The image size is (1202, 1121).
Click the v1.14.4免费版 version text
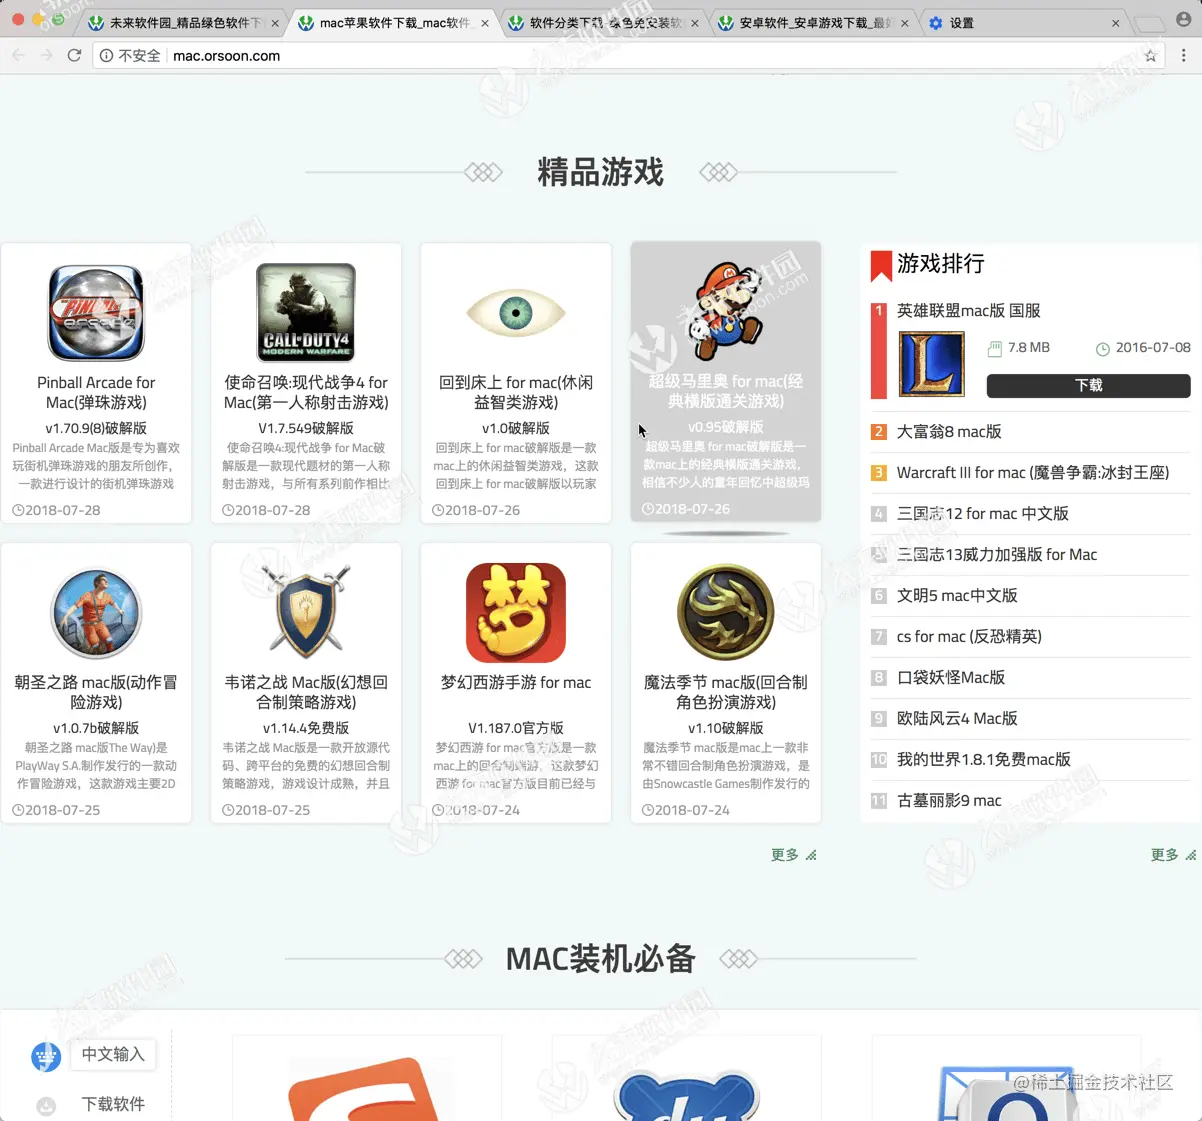click(306, 728)
